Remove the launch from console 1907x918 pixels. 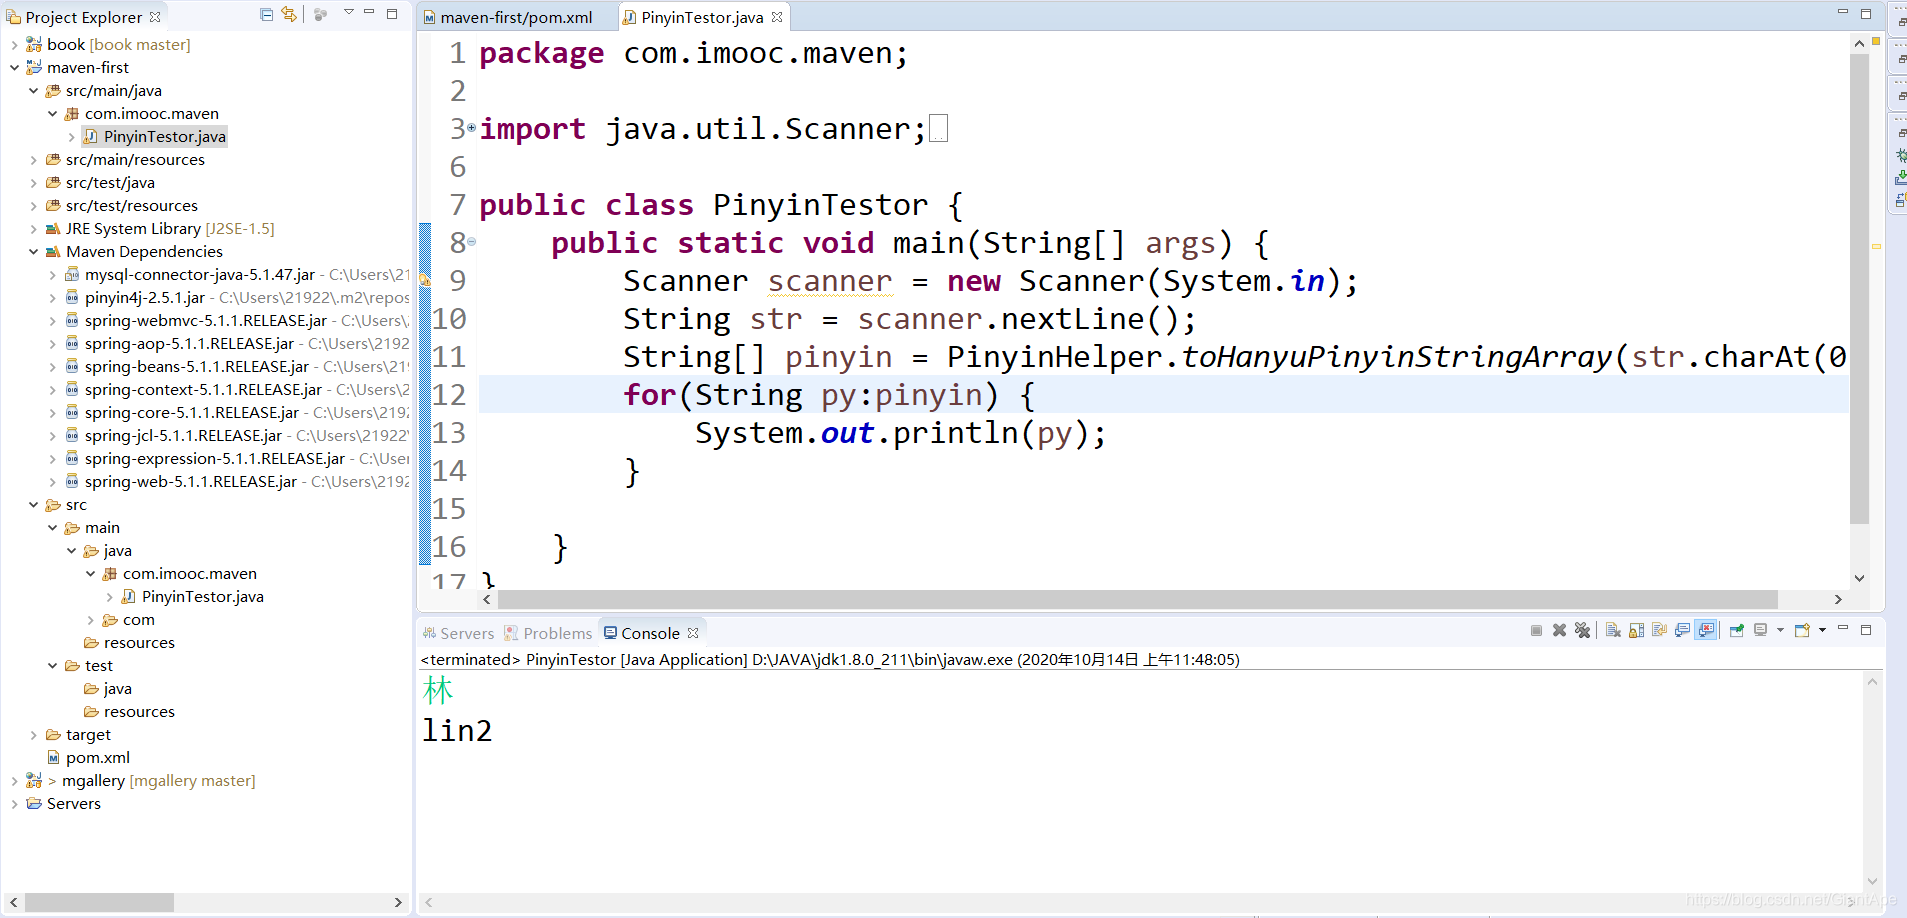click(x=1559, y=630)
